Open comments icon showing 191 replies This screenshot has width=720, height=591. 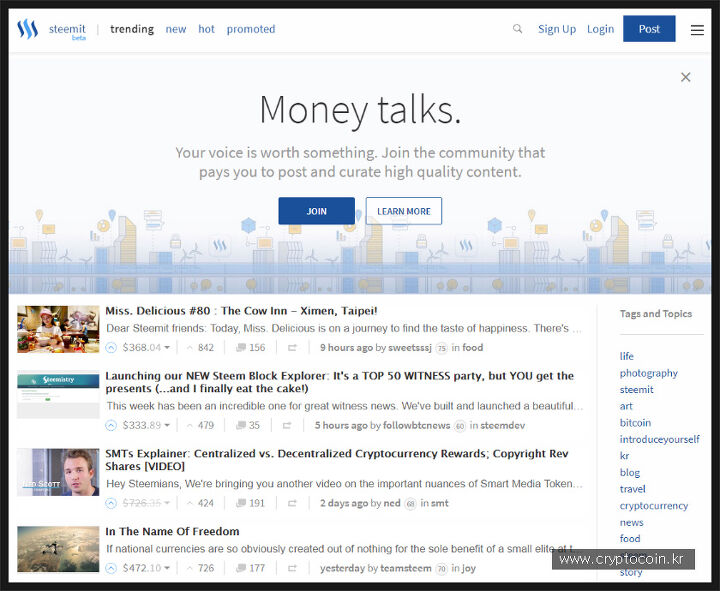(241, 503)
